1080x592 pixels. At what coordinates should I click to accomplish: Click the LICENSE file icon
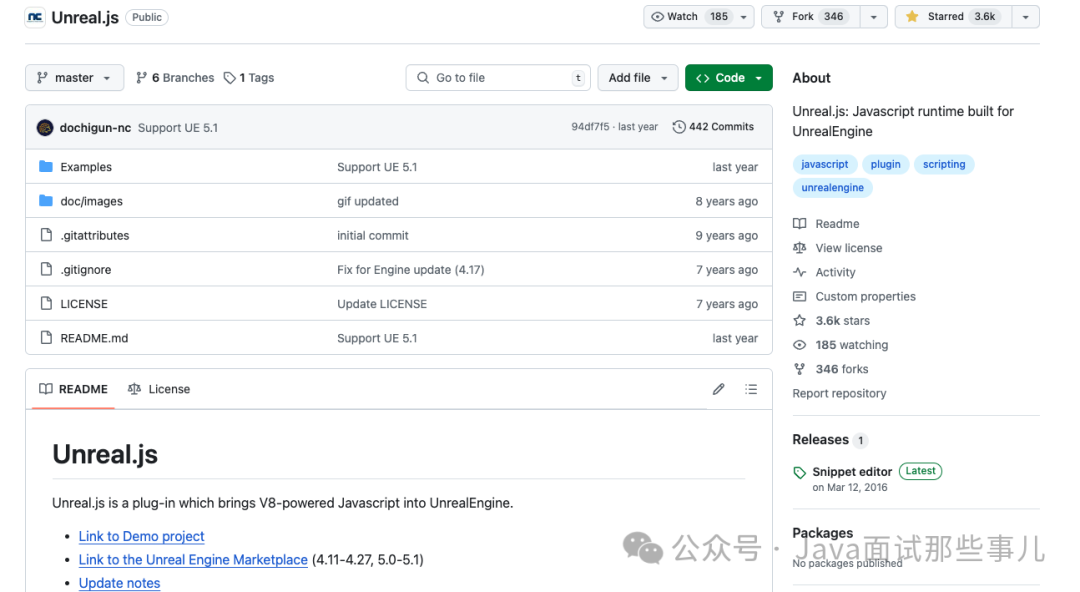coord(46,303)
